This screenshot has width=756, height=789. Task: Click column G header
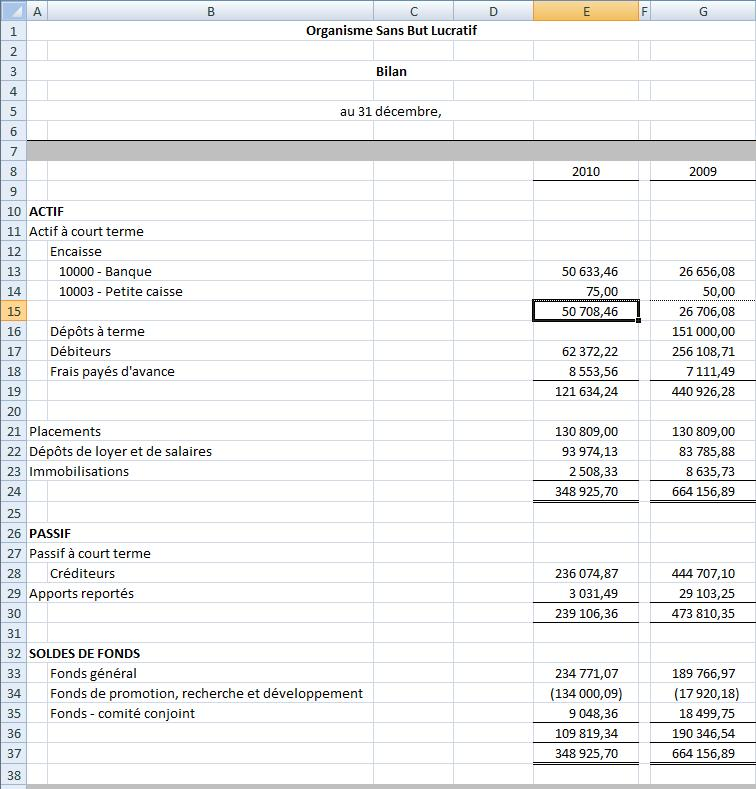[703, 11]
